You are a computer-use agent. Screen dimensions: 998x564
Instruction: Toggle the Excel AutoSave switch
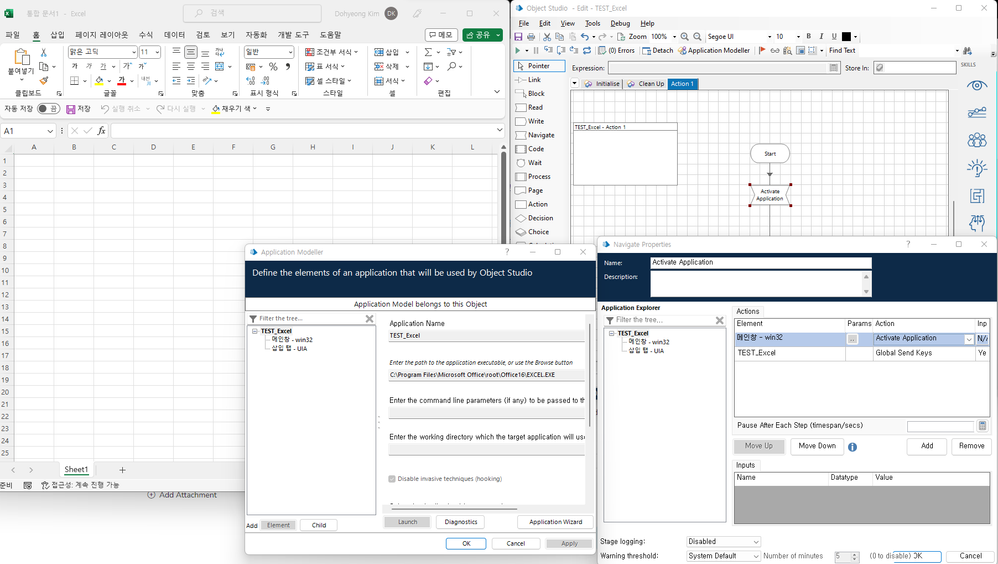47,108
